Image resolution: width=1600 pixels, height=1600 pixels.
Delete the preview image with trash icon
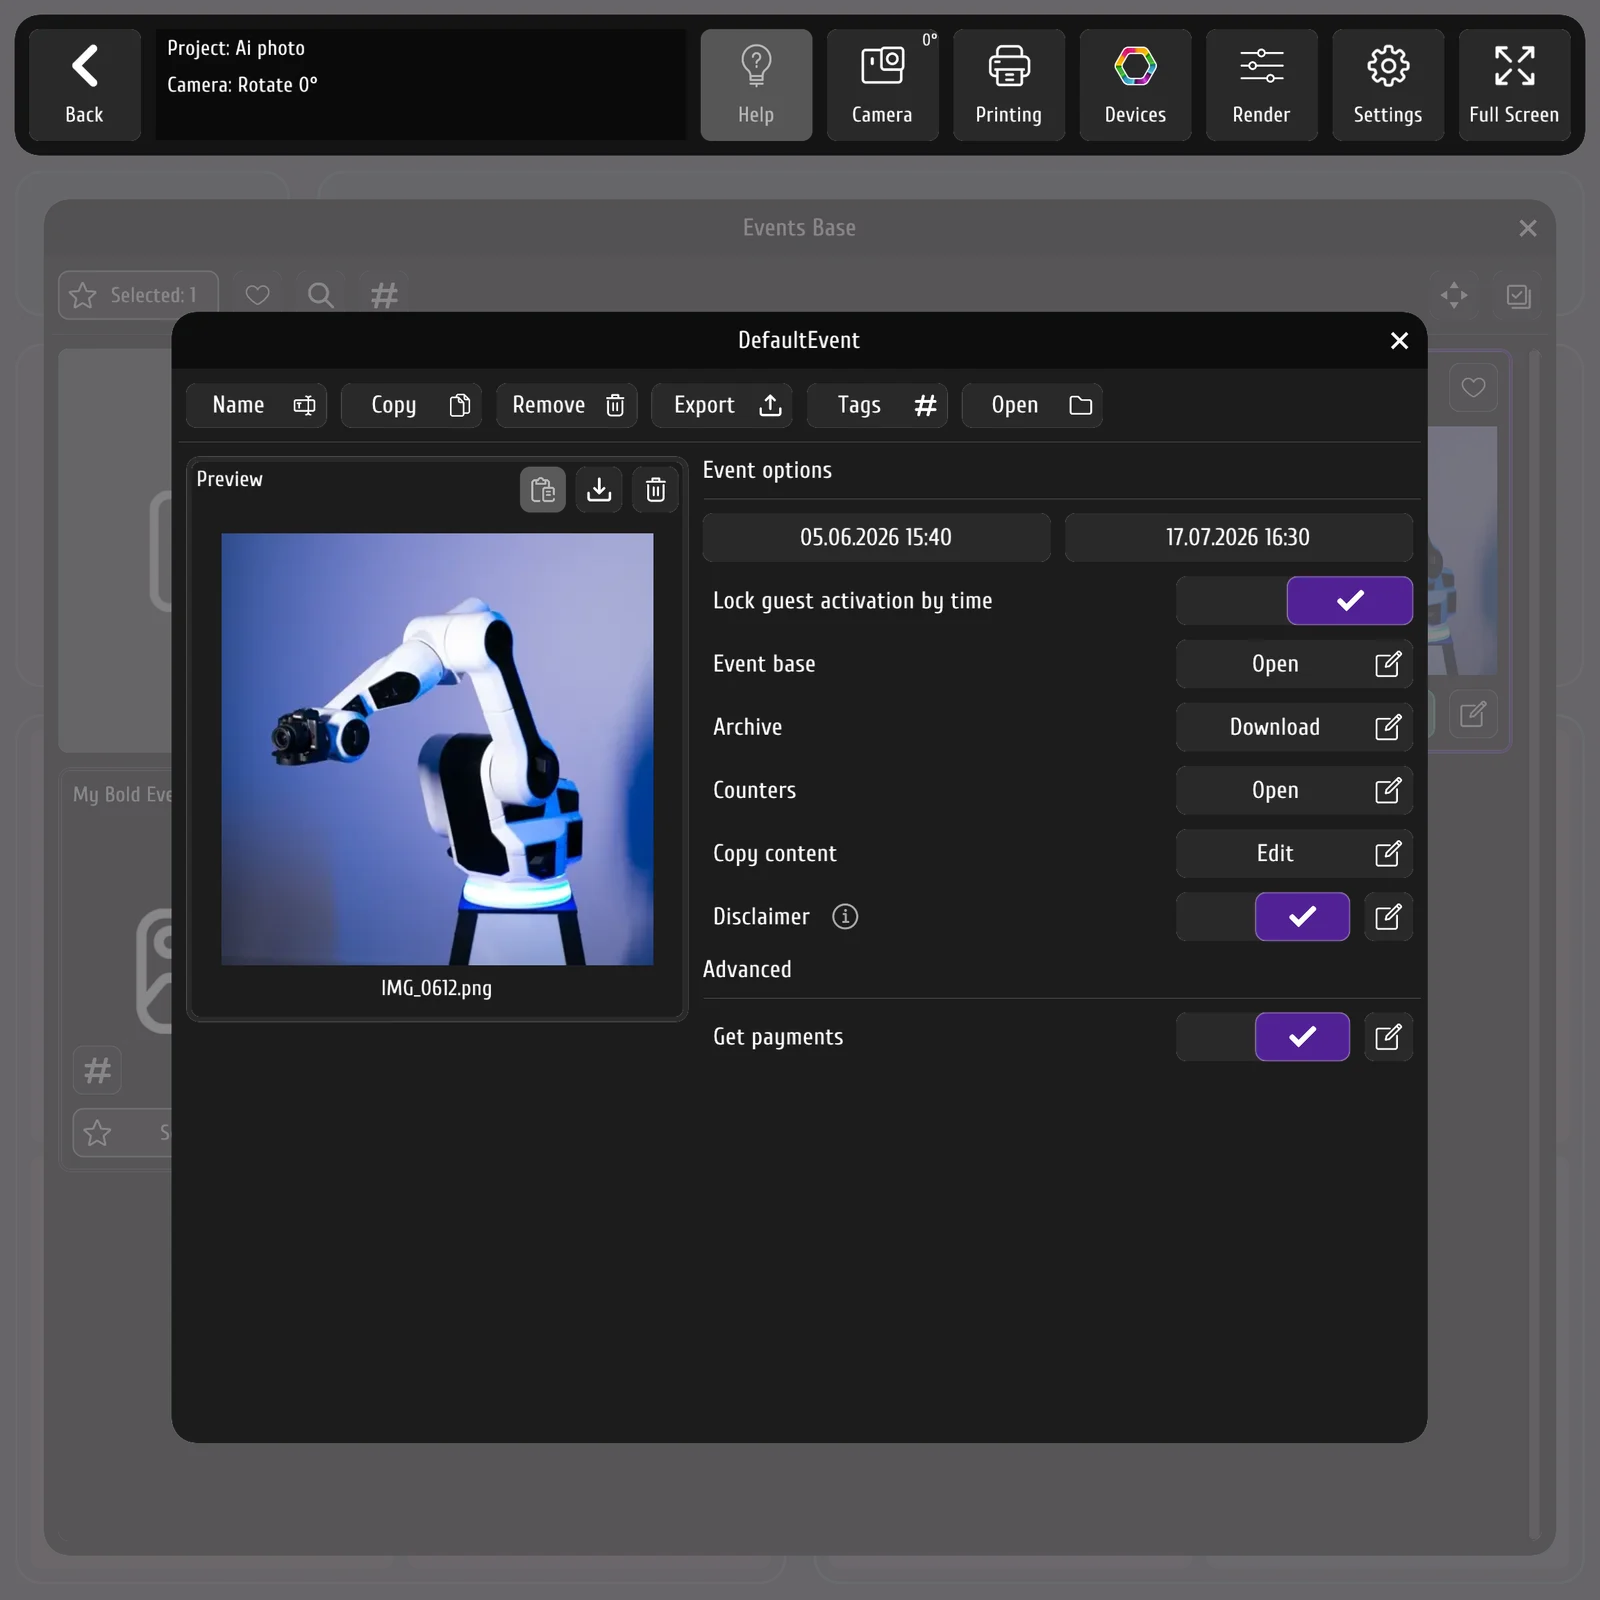pyautogui.click(x=656, y=490)
